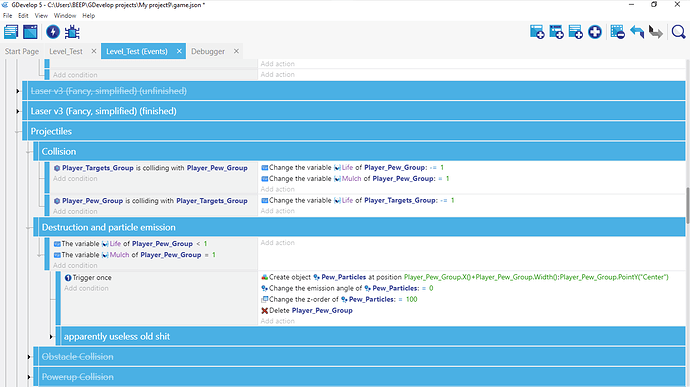Click variable icon of Mulch = 1 condition
Viewport: 690px width, 387px height.
[57, 255]
